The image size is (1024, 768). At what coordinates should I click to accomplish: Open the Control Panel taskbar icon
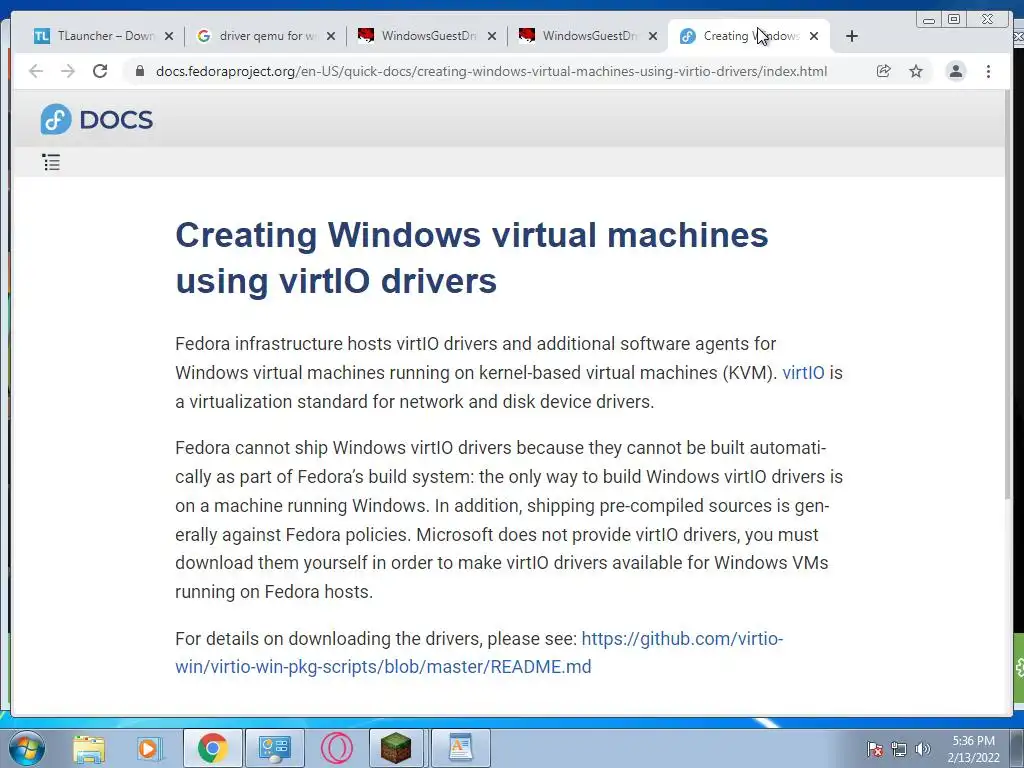[274, 748]
